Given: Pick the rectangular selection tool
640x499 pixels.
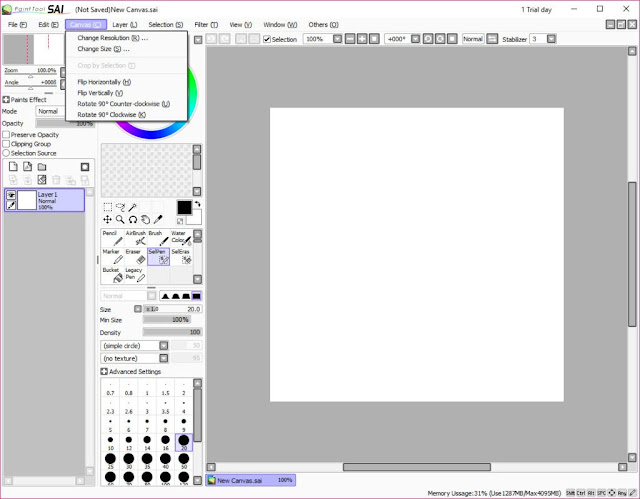Looking at the screenshot, I should 108,207.
